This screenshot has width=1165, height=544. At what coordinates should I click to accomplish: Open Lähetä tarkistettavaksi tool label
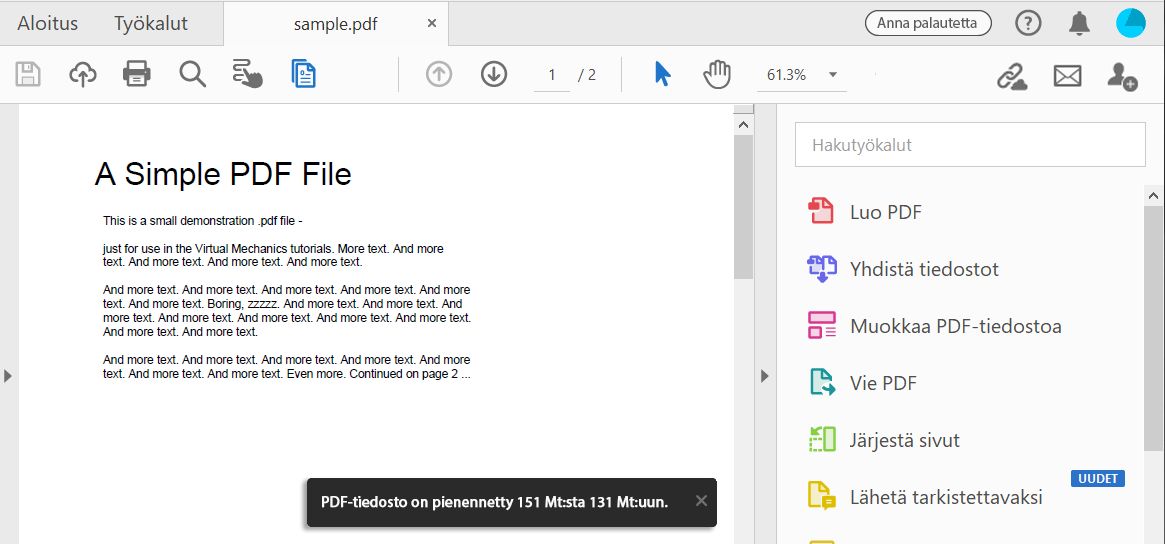pyautogui.click(x=946, y=497)
